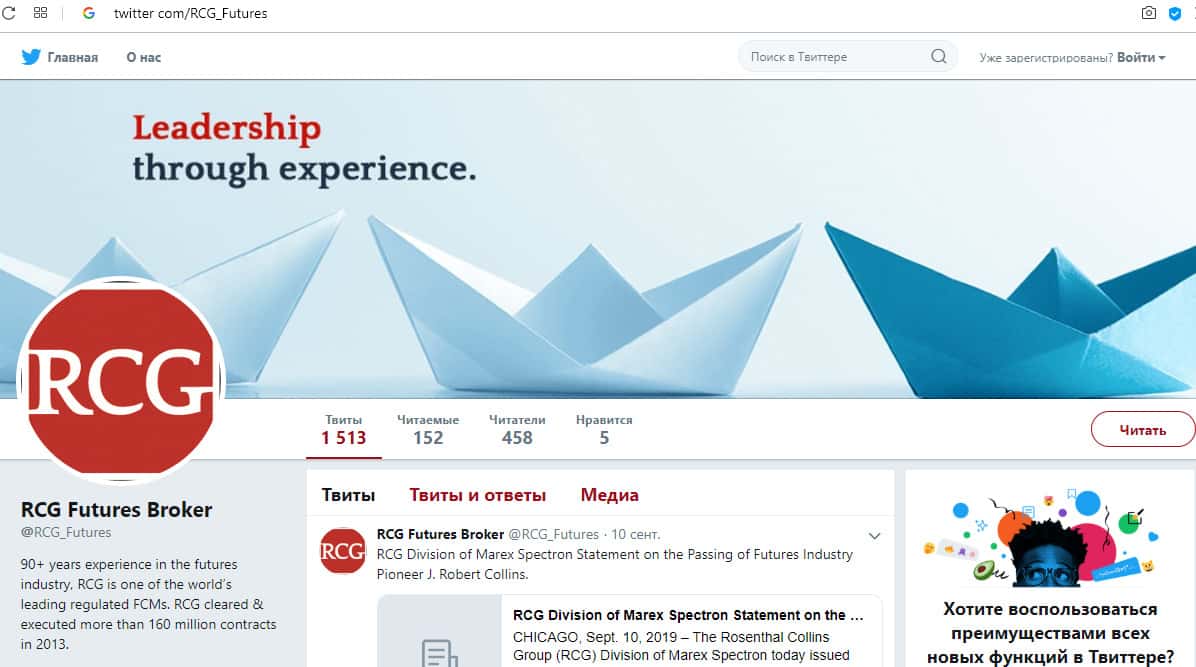Open the large RCG profile avatar

[121, 380]
